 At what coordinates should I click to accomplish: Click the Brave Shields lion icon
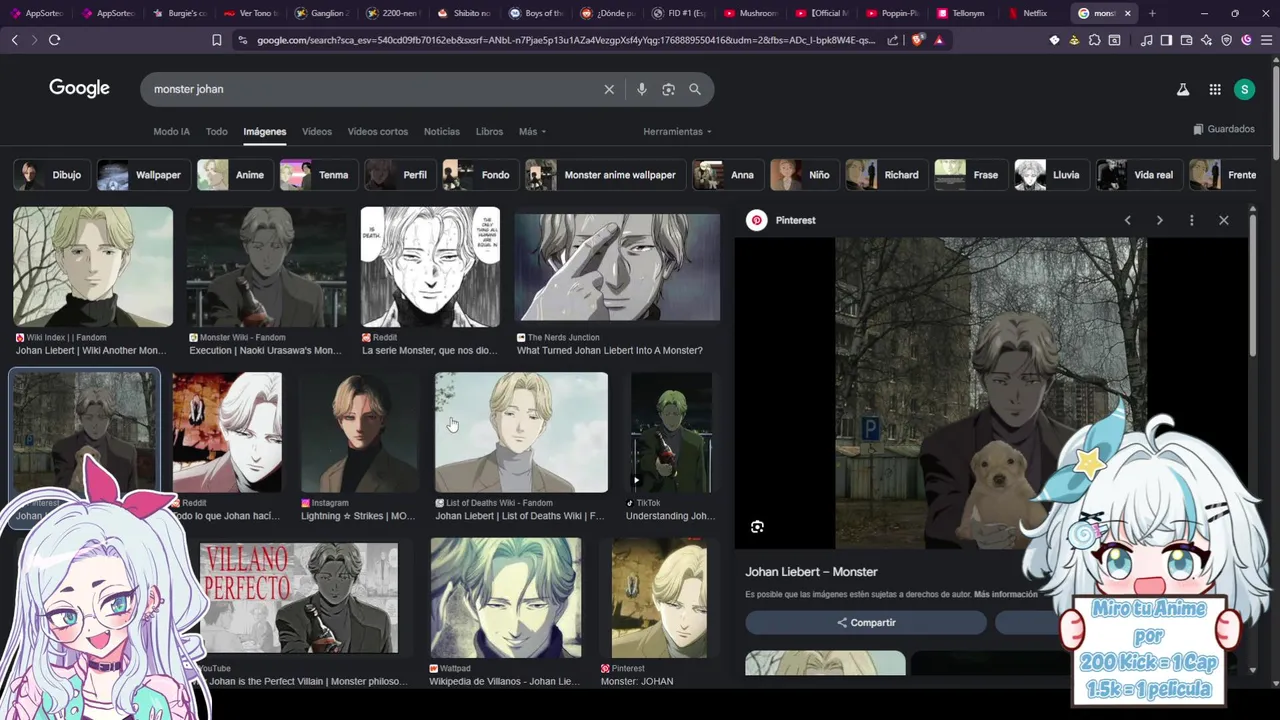[918, 40]
